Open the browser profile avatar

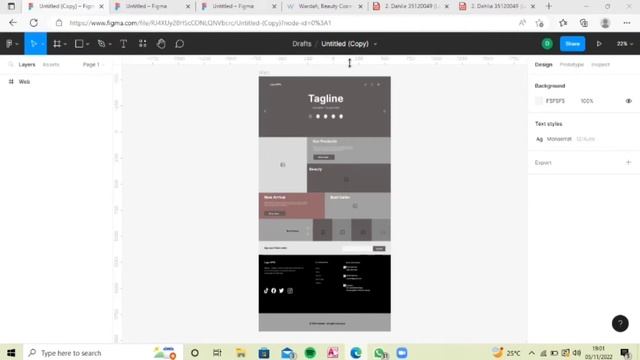coord(605,23)
